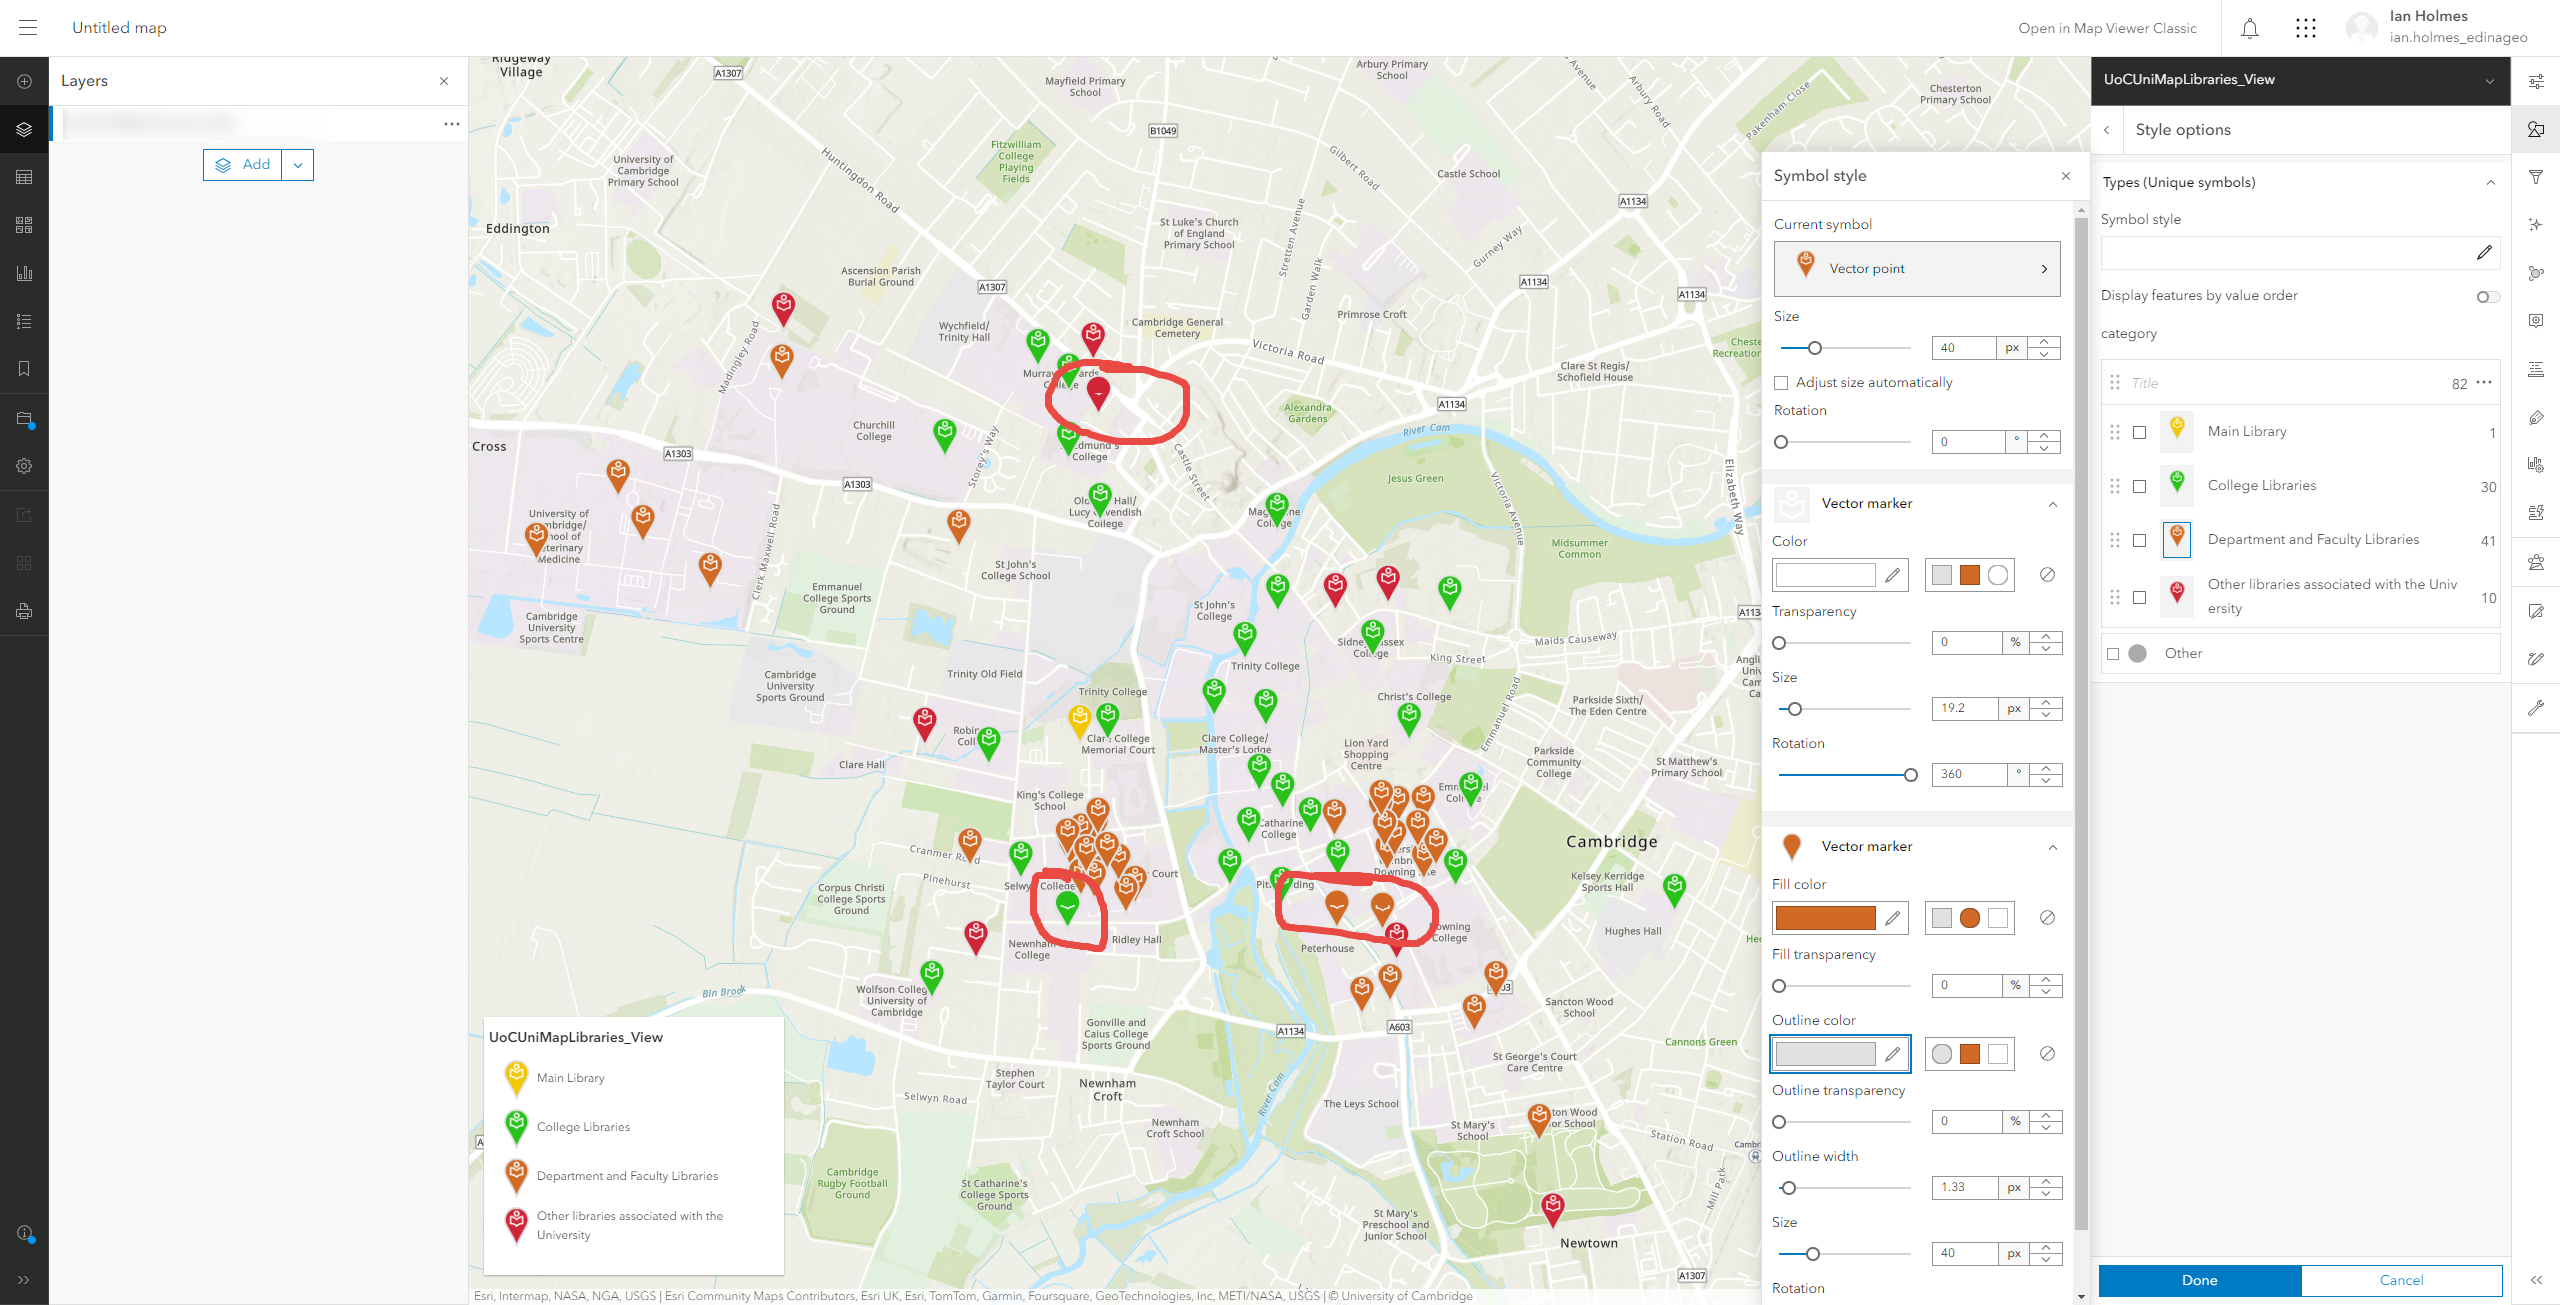The image size is (2560, 1305).
Task: Open the Effects panel icon
Action: click(2537, 224)
